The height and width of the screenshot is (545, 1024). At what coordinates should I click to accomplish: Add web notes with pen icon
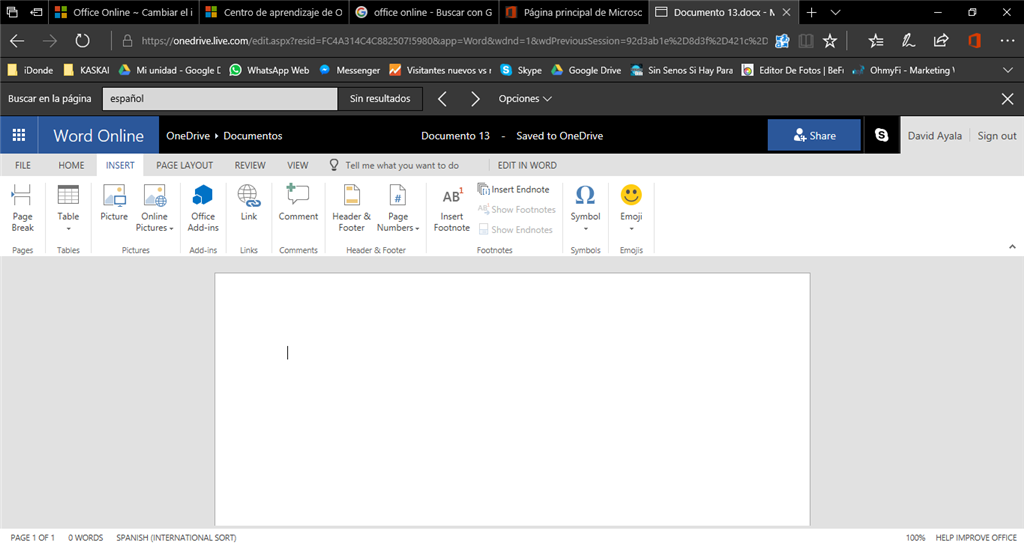point(908,41)
